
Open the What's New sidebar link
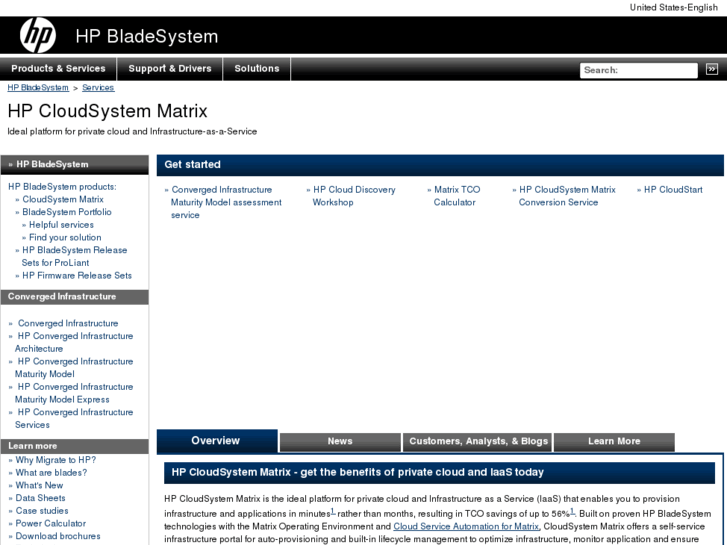[x=39, y=486]
